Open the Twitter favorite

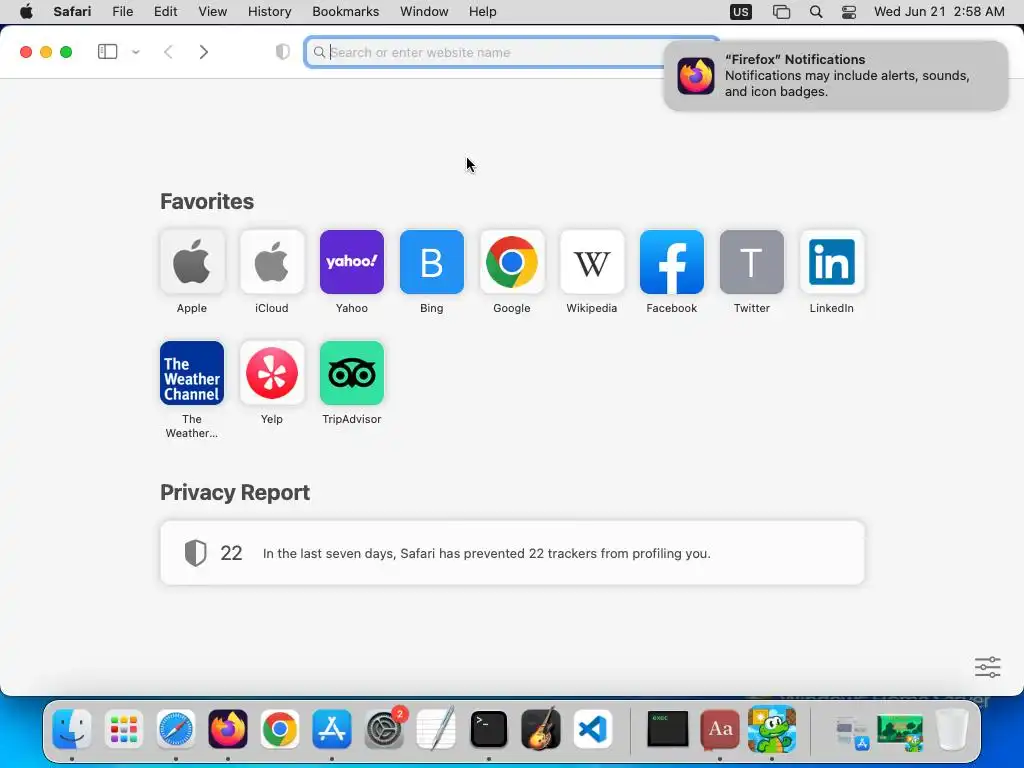tap(752, 262)
